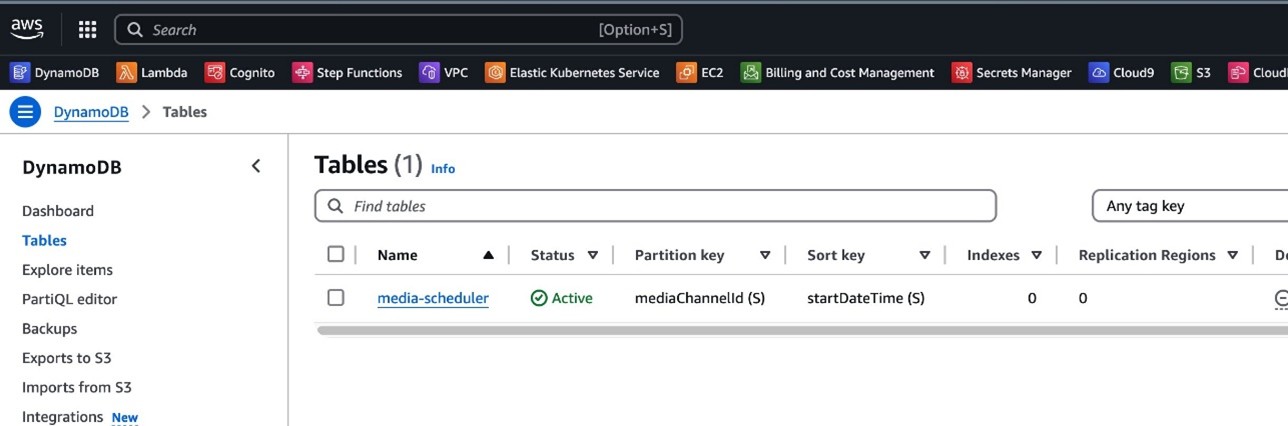The image size is (1288, 426).
Task: Open the Partition key column filter arrow
Action: tap(765, 255)
